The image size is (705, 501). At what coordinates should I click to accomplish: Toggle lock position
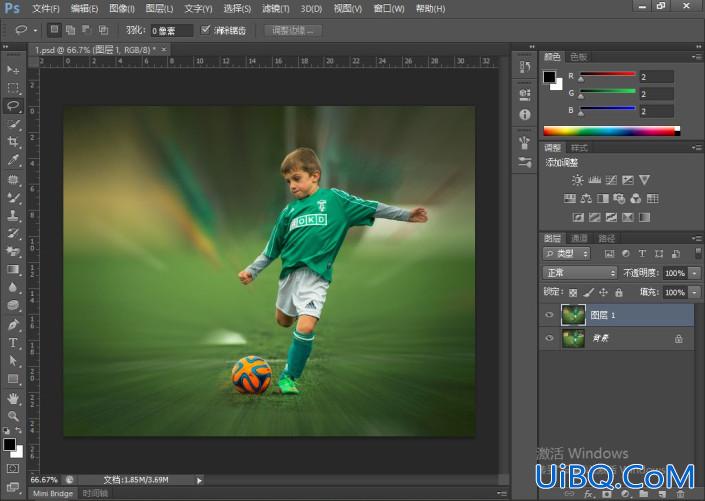(x=603, y=293)
